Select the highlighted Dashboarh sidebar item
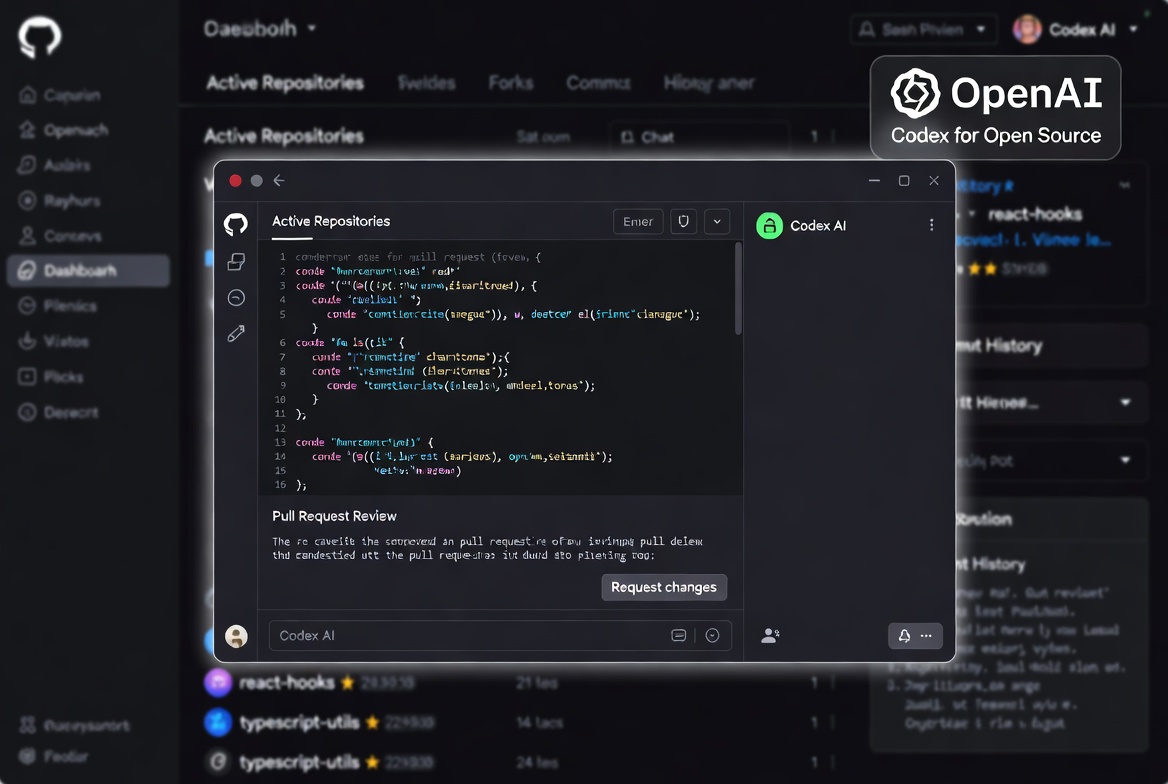This screenshot has width=1168, height=784. (x=88, y=271)
